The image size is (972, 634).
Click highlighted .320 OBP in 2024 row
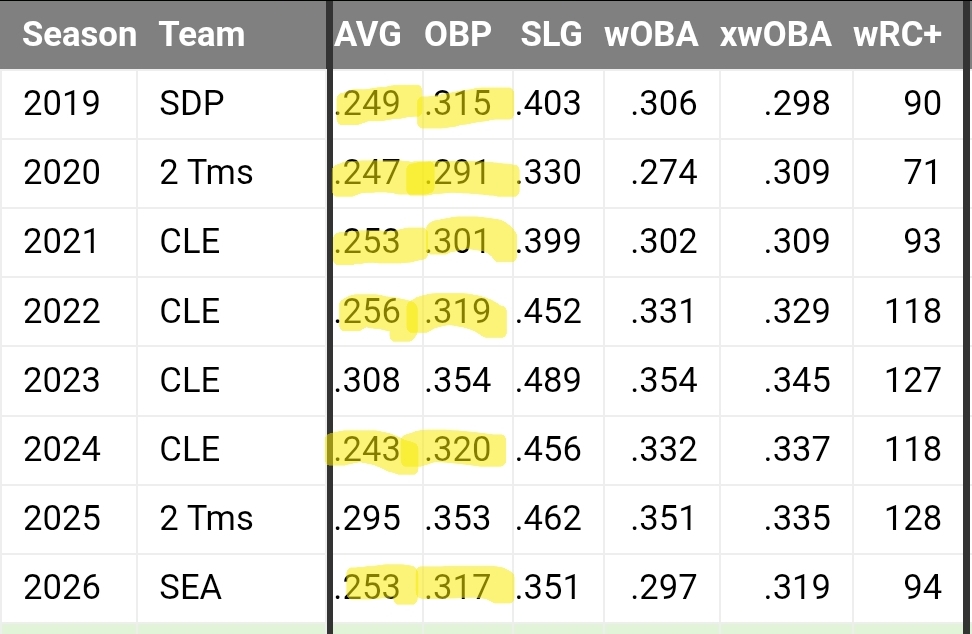458,449
